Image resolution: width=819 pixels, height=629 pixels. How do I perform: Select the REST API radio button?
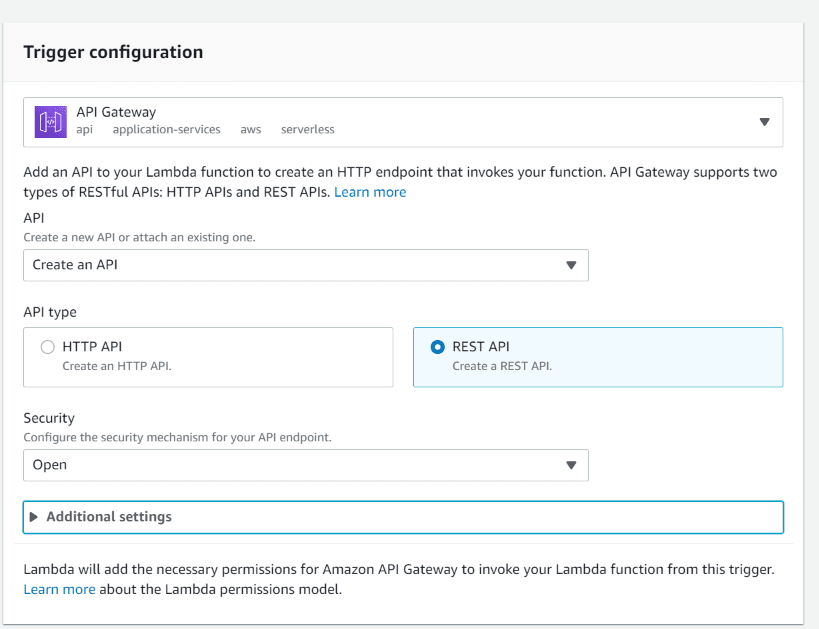[437, 347]
